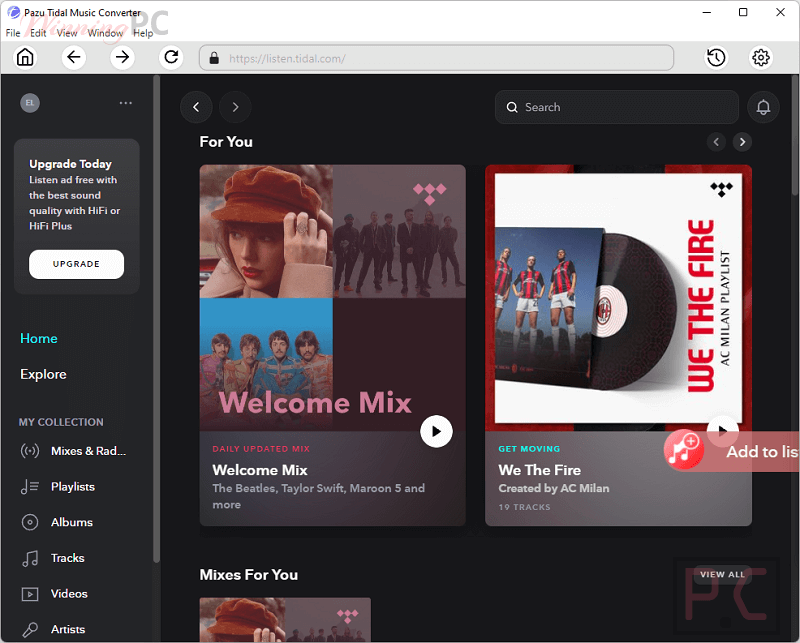
Task: Click the Videos play-frame icon
Action: point(30,594)
